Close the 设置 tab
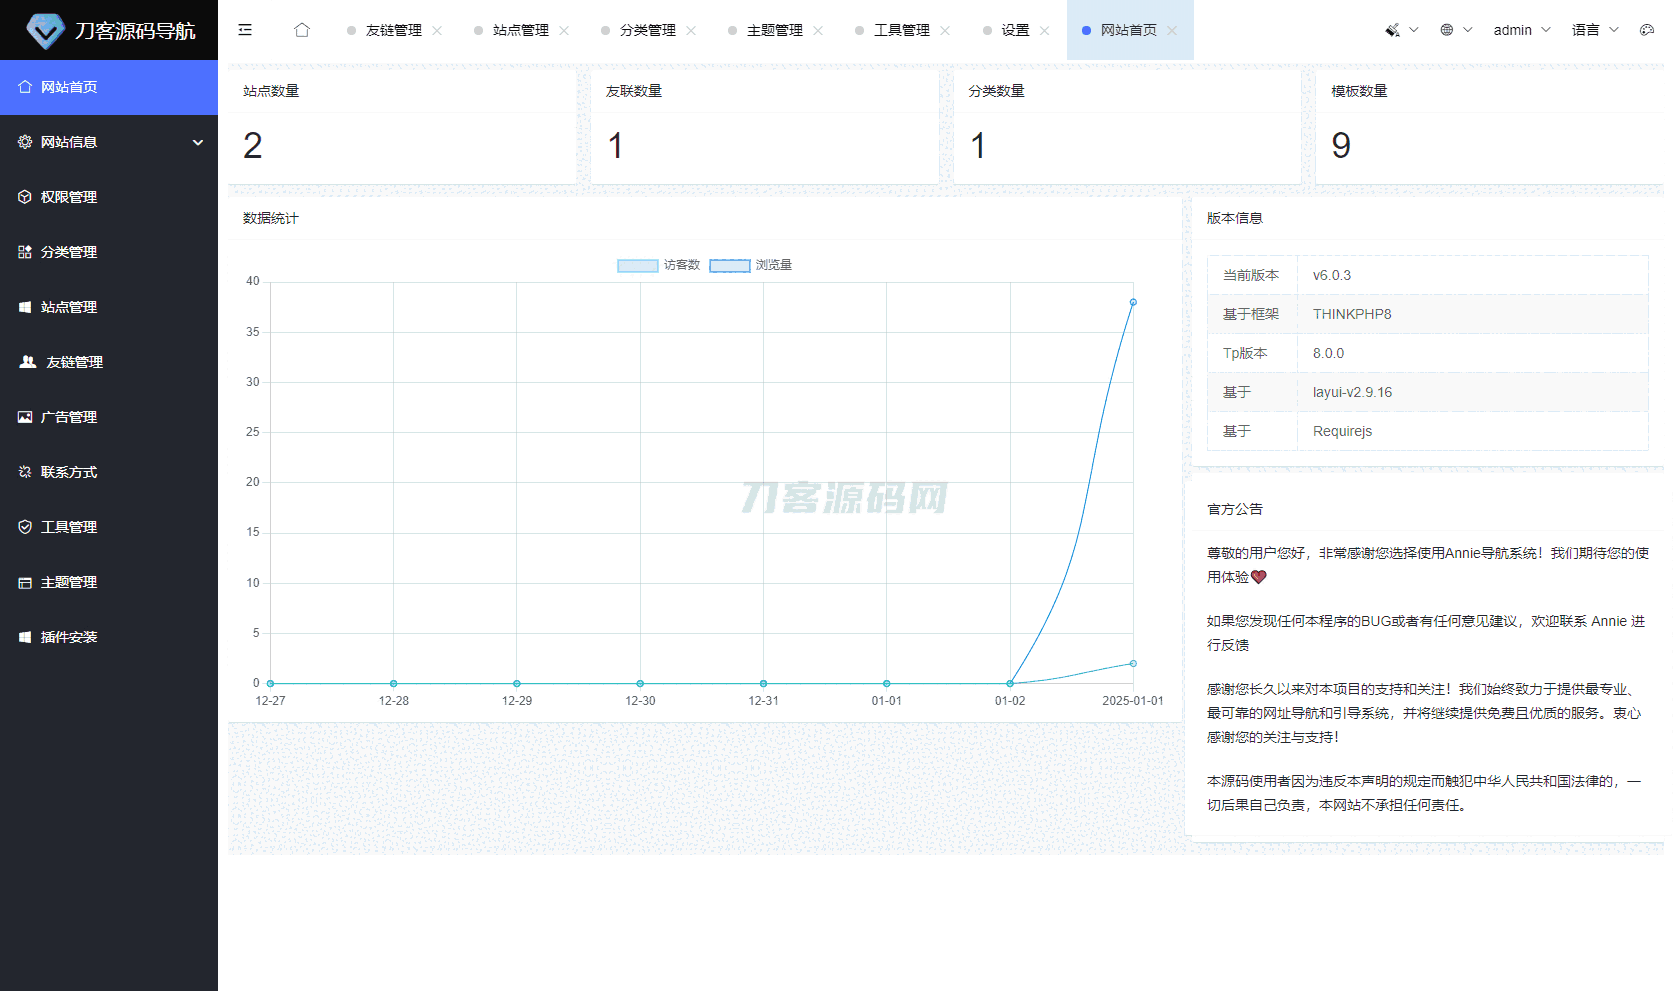The height and width of the screenshot is (991, 1674). (x=1044, y=31)
